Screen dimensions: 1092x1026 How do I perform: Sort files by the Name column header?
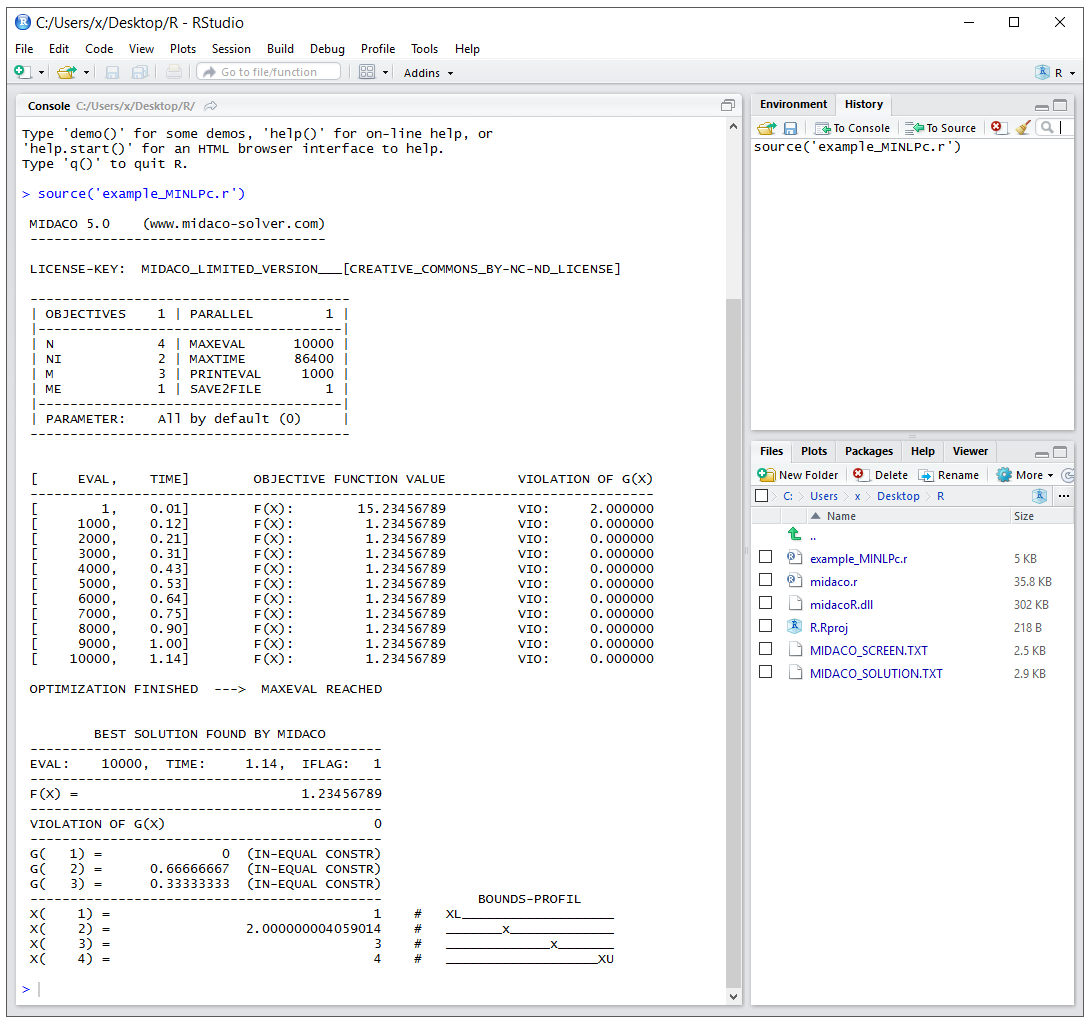coord(841,516)
